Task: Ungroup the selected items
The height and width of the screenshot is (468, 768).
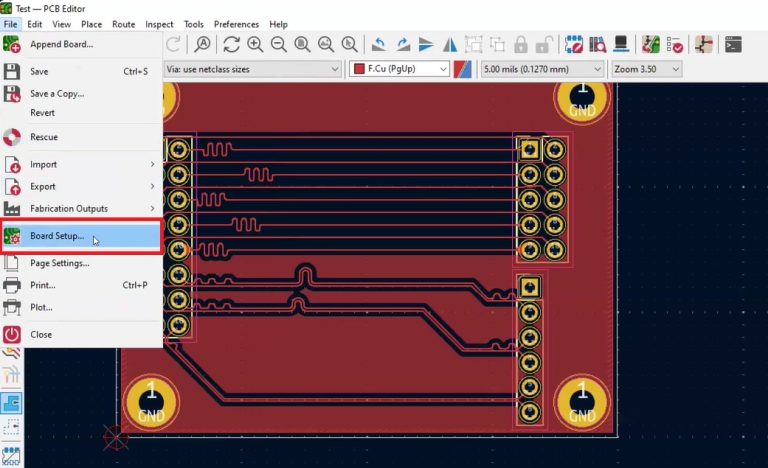Action: coord(497,45)
